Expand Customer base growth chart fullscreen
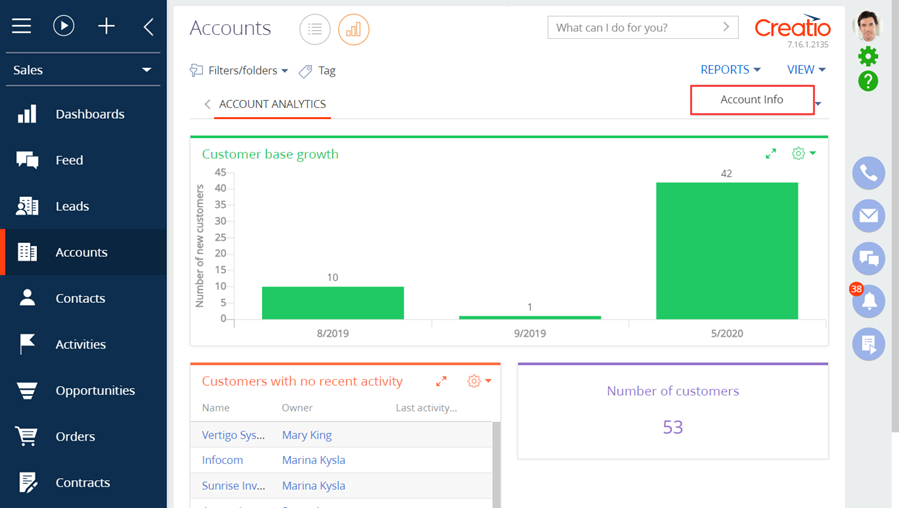Screen dimensions: 900x508 point(771,154)
